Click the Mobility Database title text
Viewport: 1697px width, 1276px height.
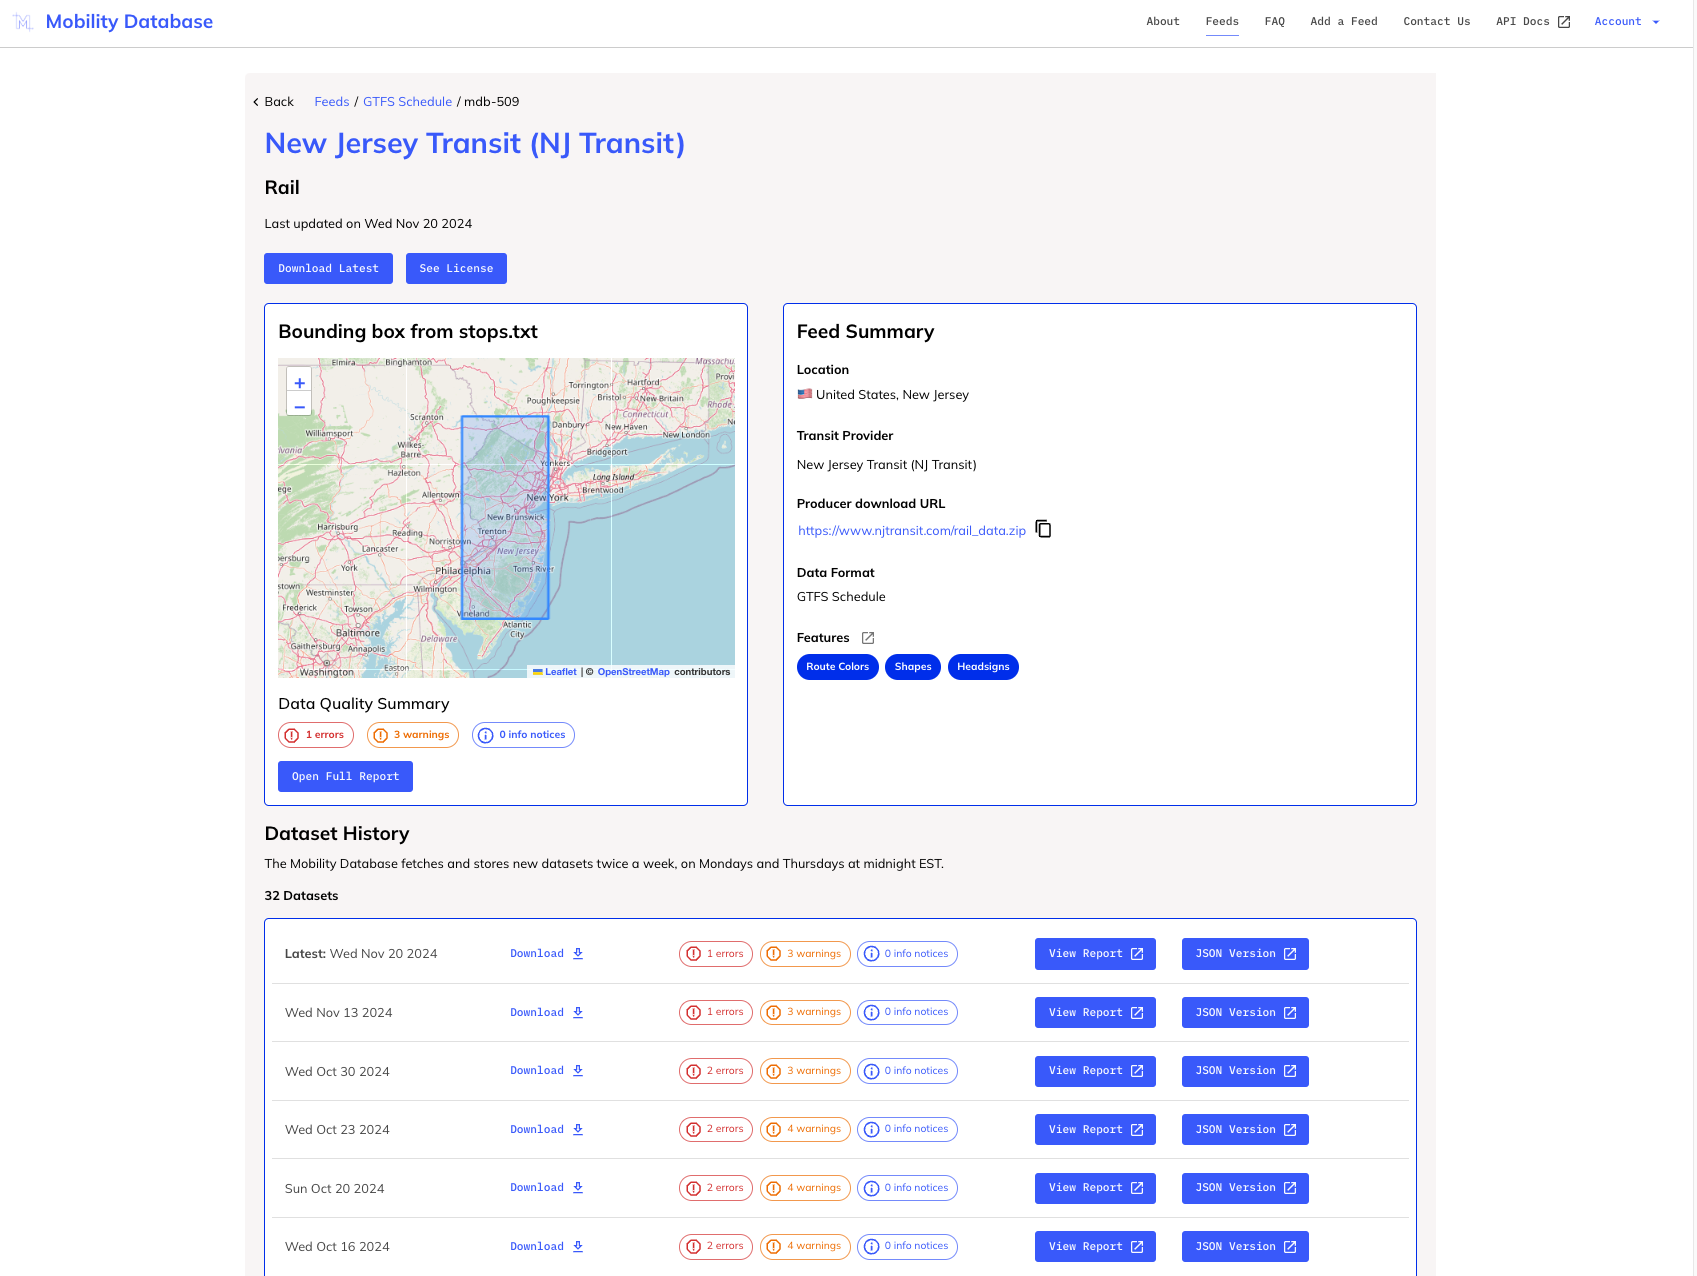pos(129,22)
